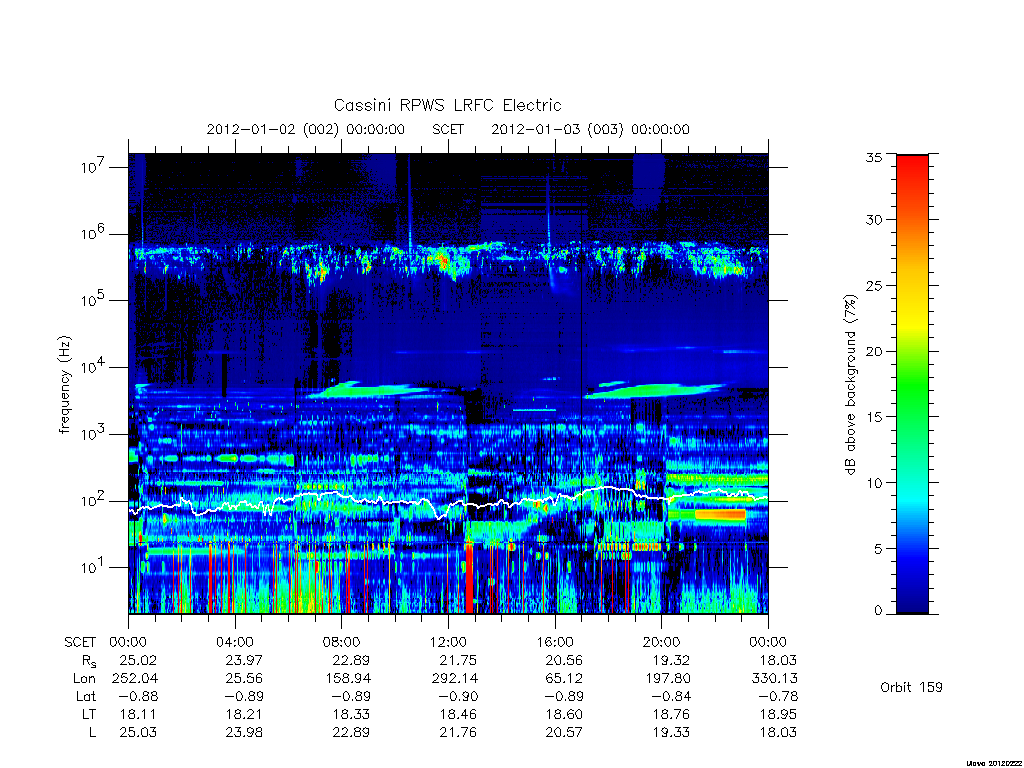Click the SCET 08:00 time tick label

[x=341, y=642]
